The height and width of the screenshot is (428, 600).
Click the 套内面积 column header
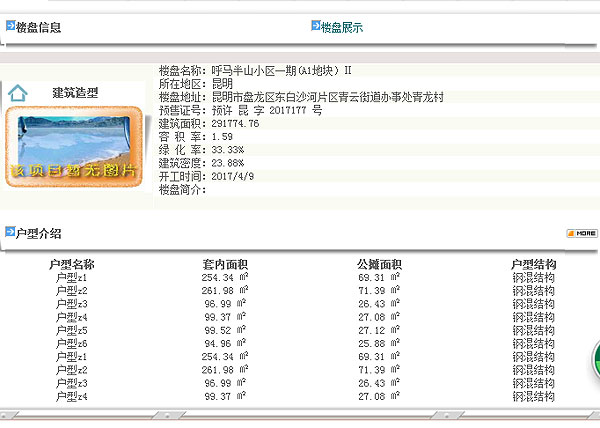pos(225,264)
